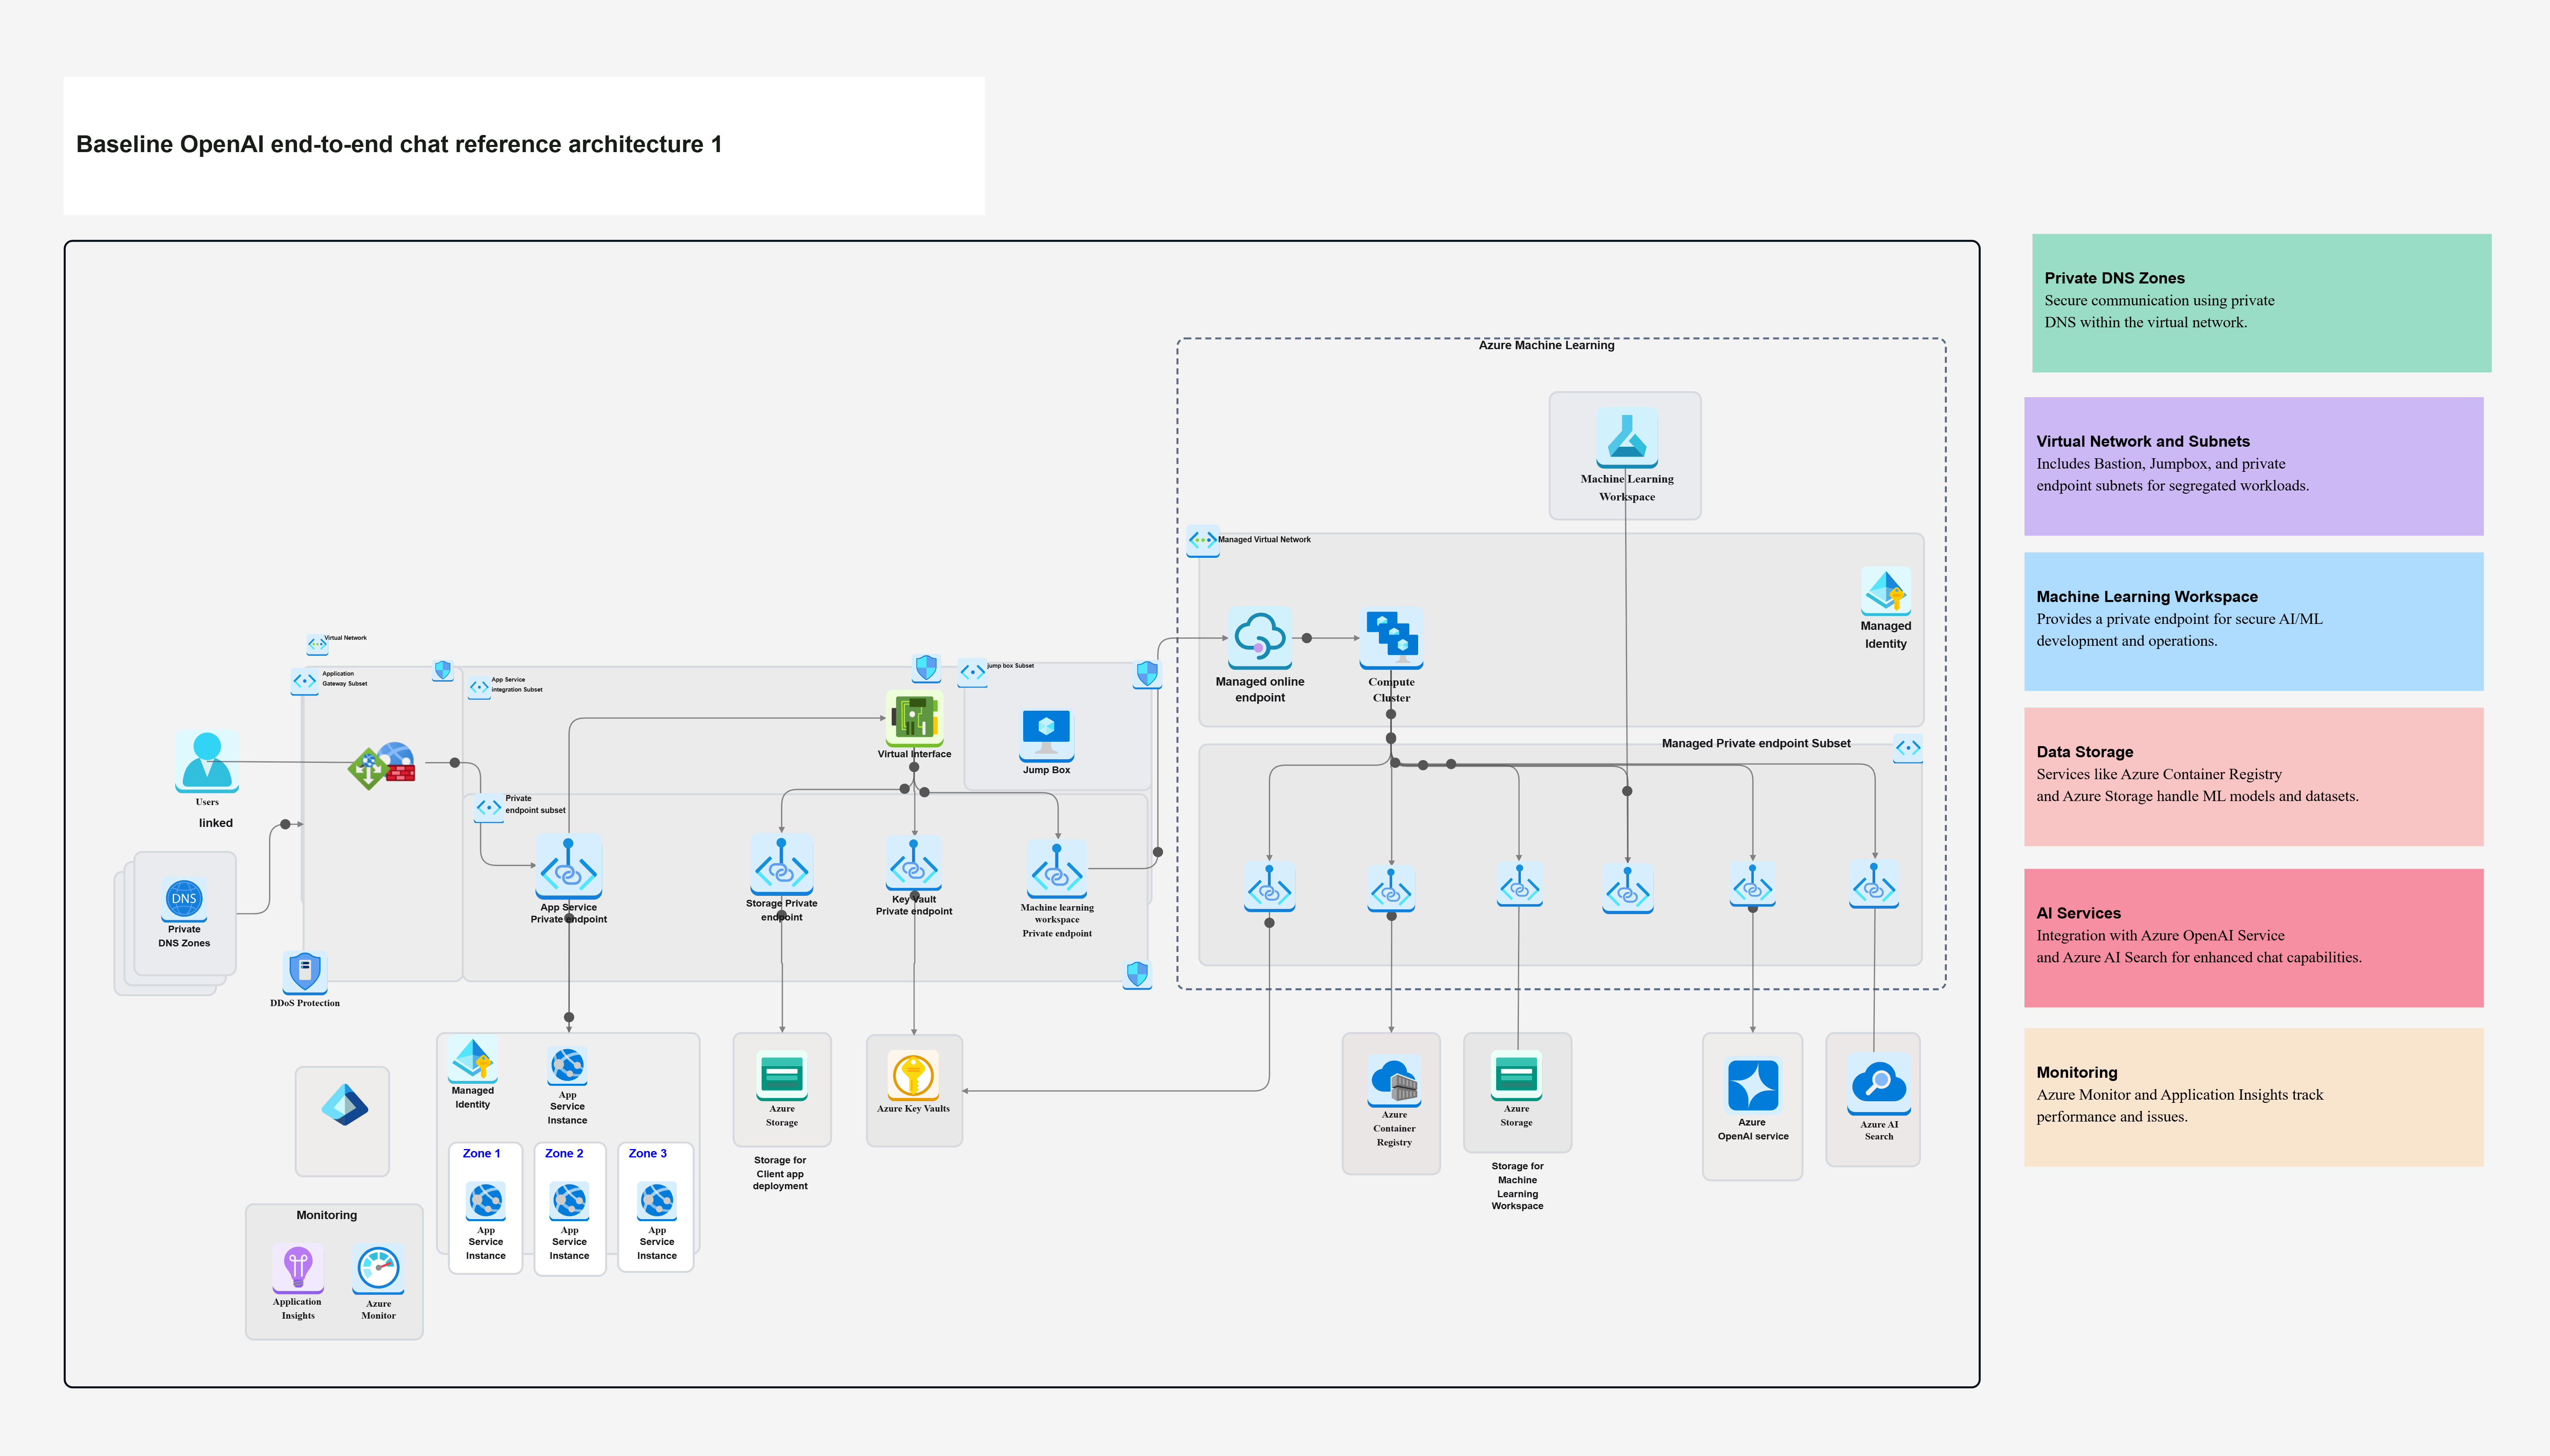Click the Azure Container Registry icon
This screenshot has height=1456, width=2550.
[x=1394, y=1080]
